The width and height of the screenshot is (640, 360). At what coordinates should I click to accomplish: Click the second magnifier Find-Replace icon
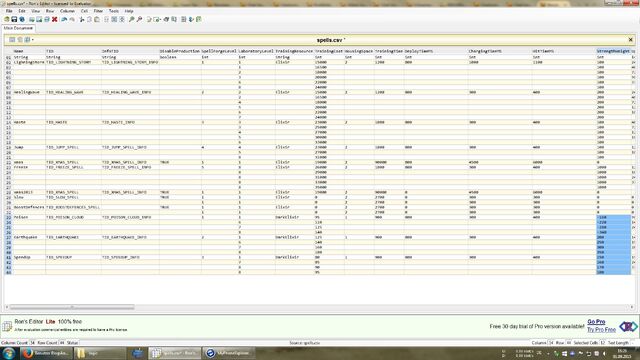point(139,19)
